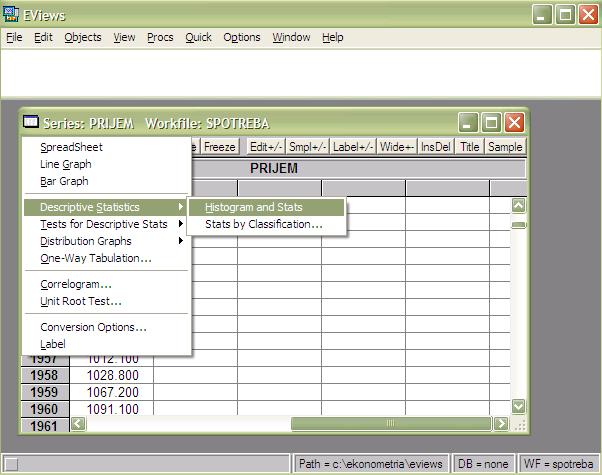Toggle the Label+/- button

353,147
